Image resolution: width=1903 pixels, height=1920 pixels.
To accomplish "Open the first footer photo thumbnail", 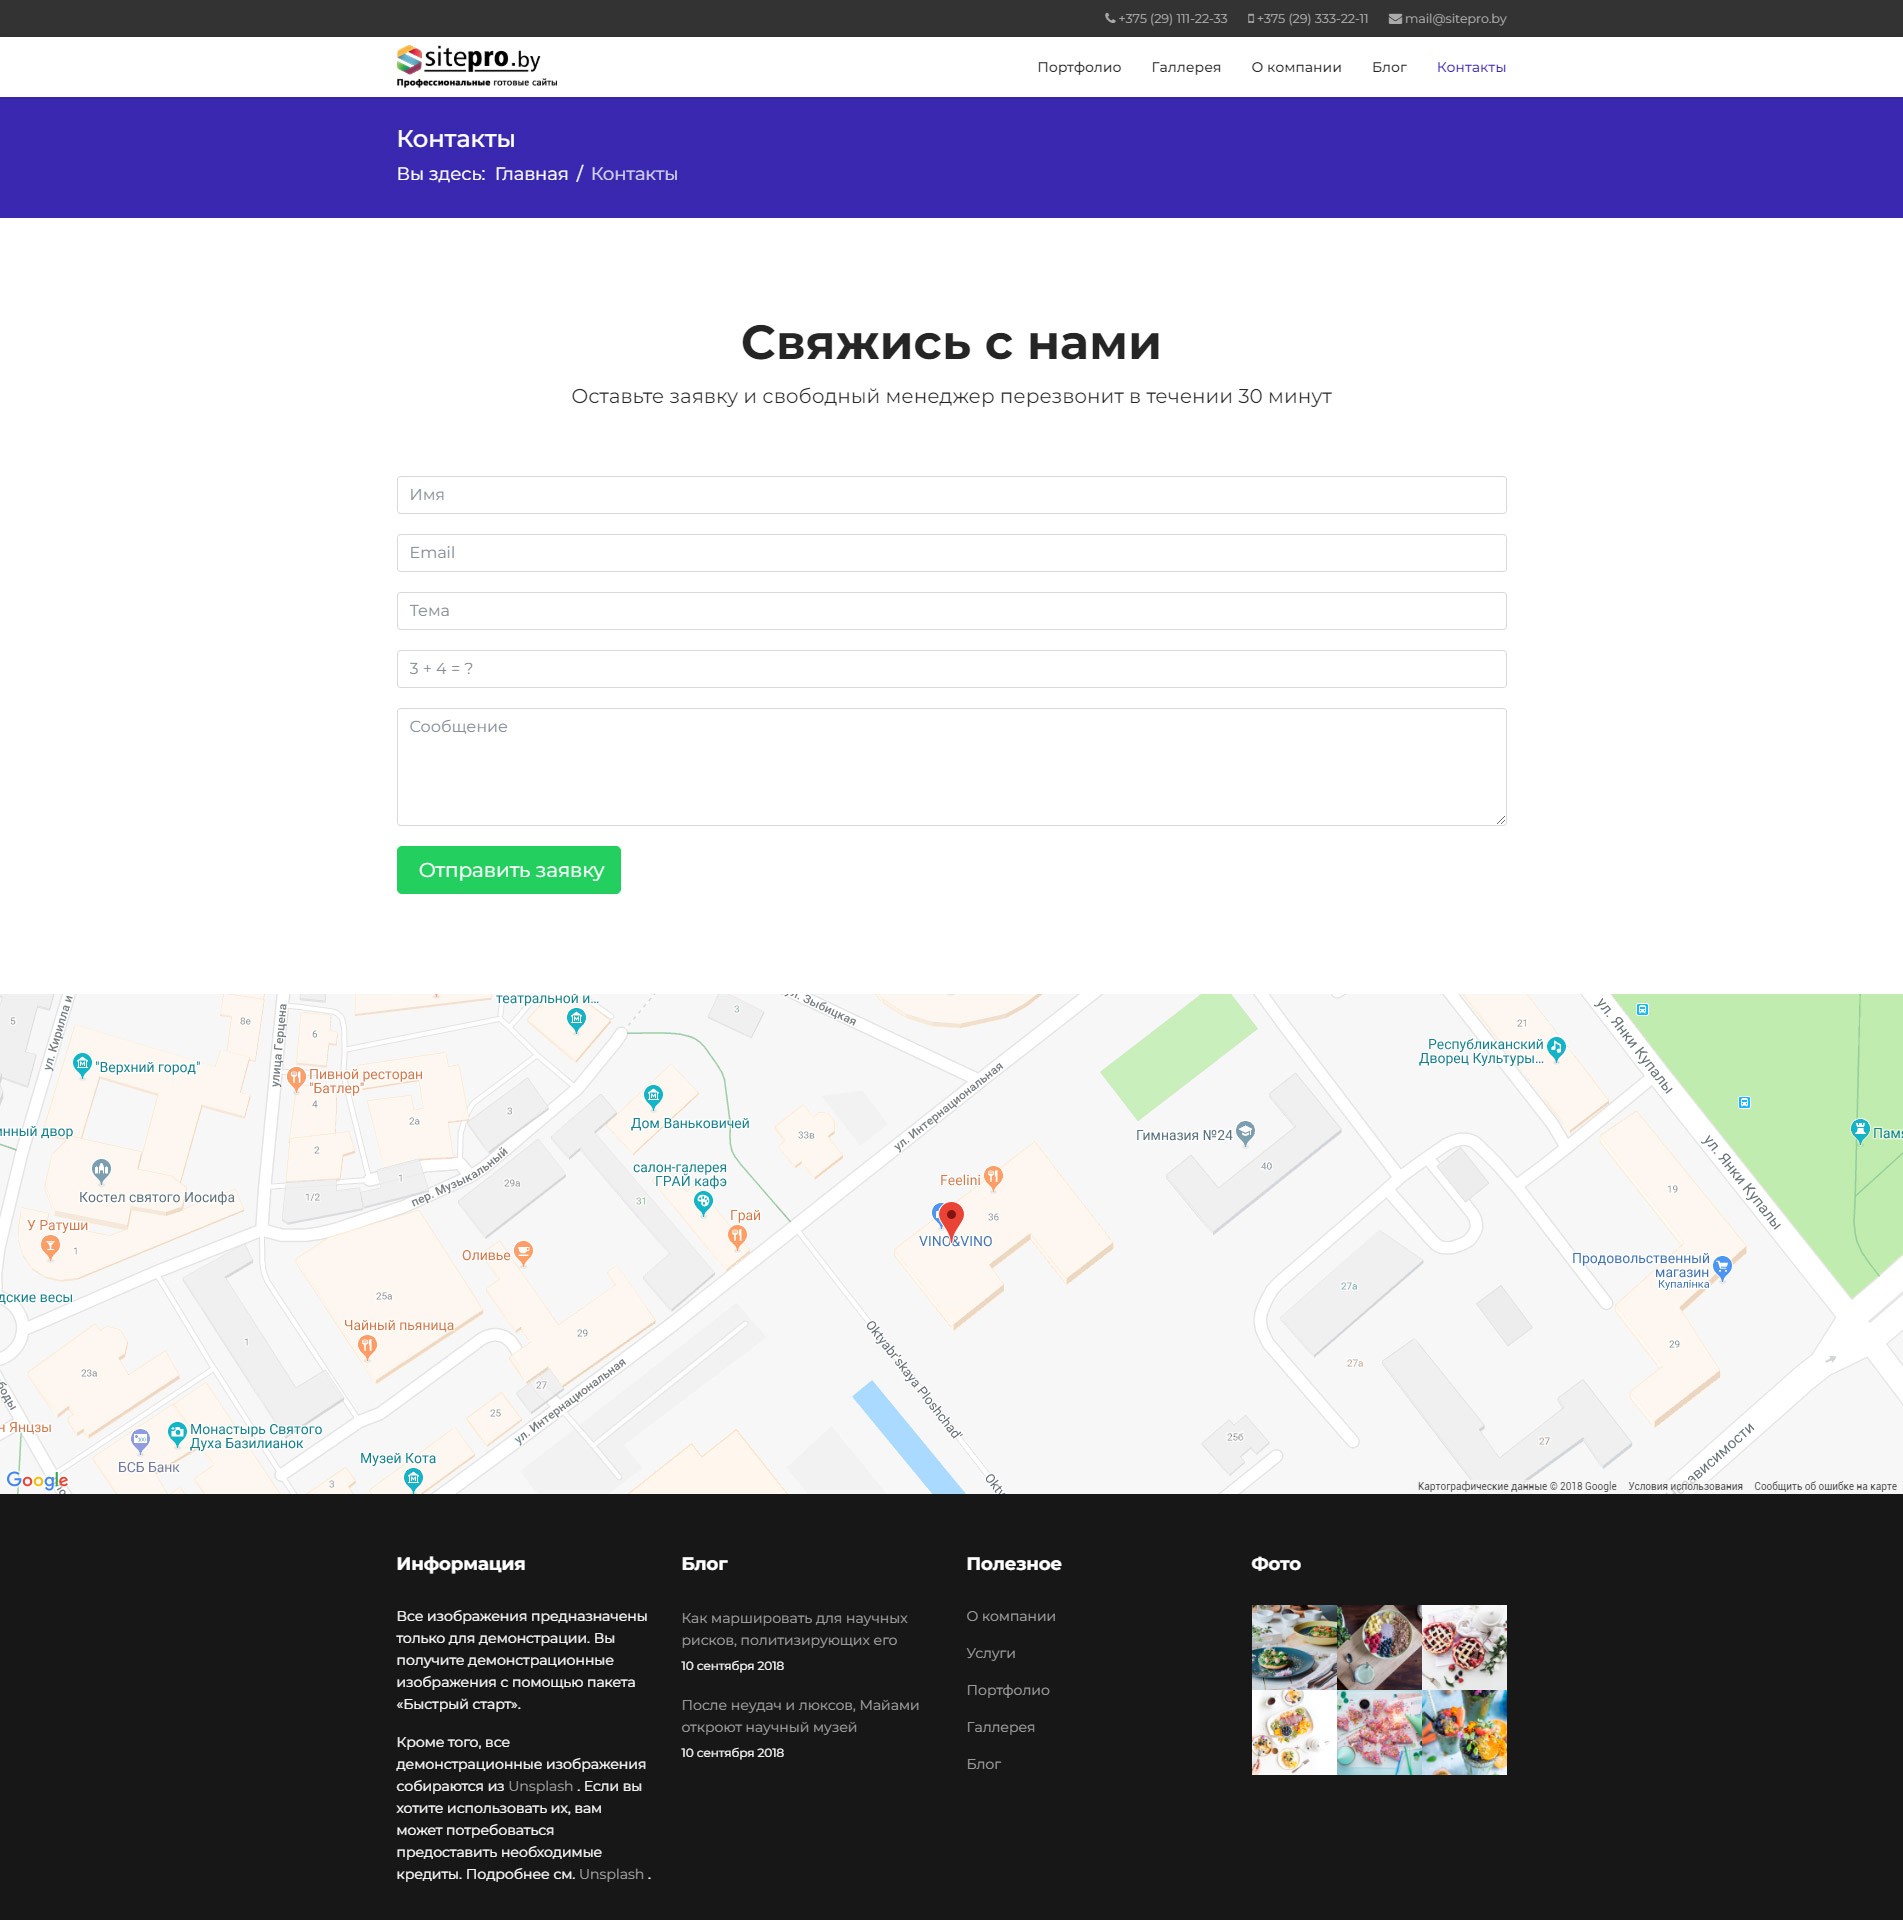I will [x=1293, y=1647].
